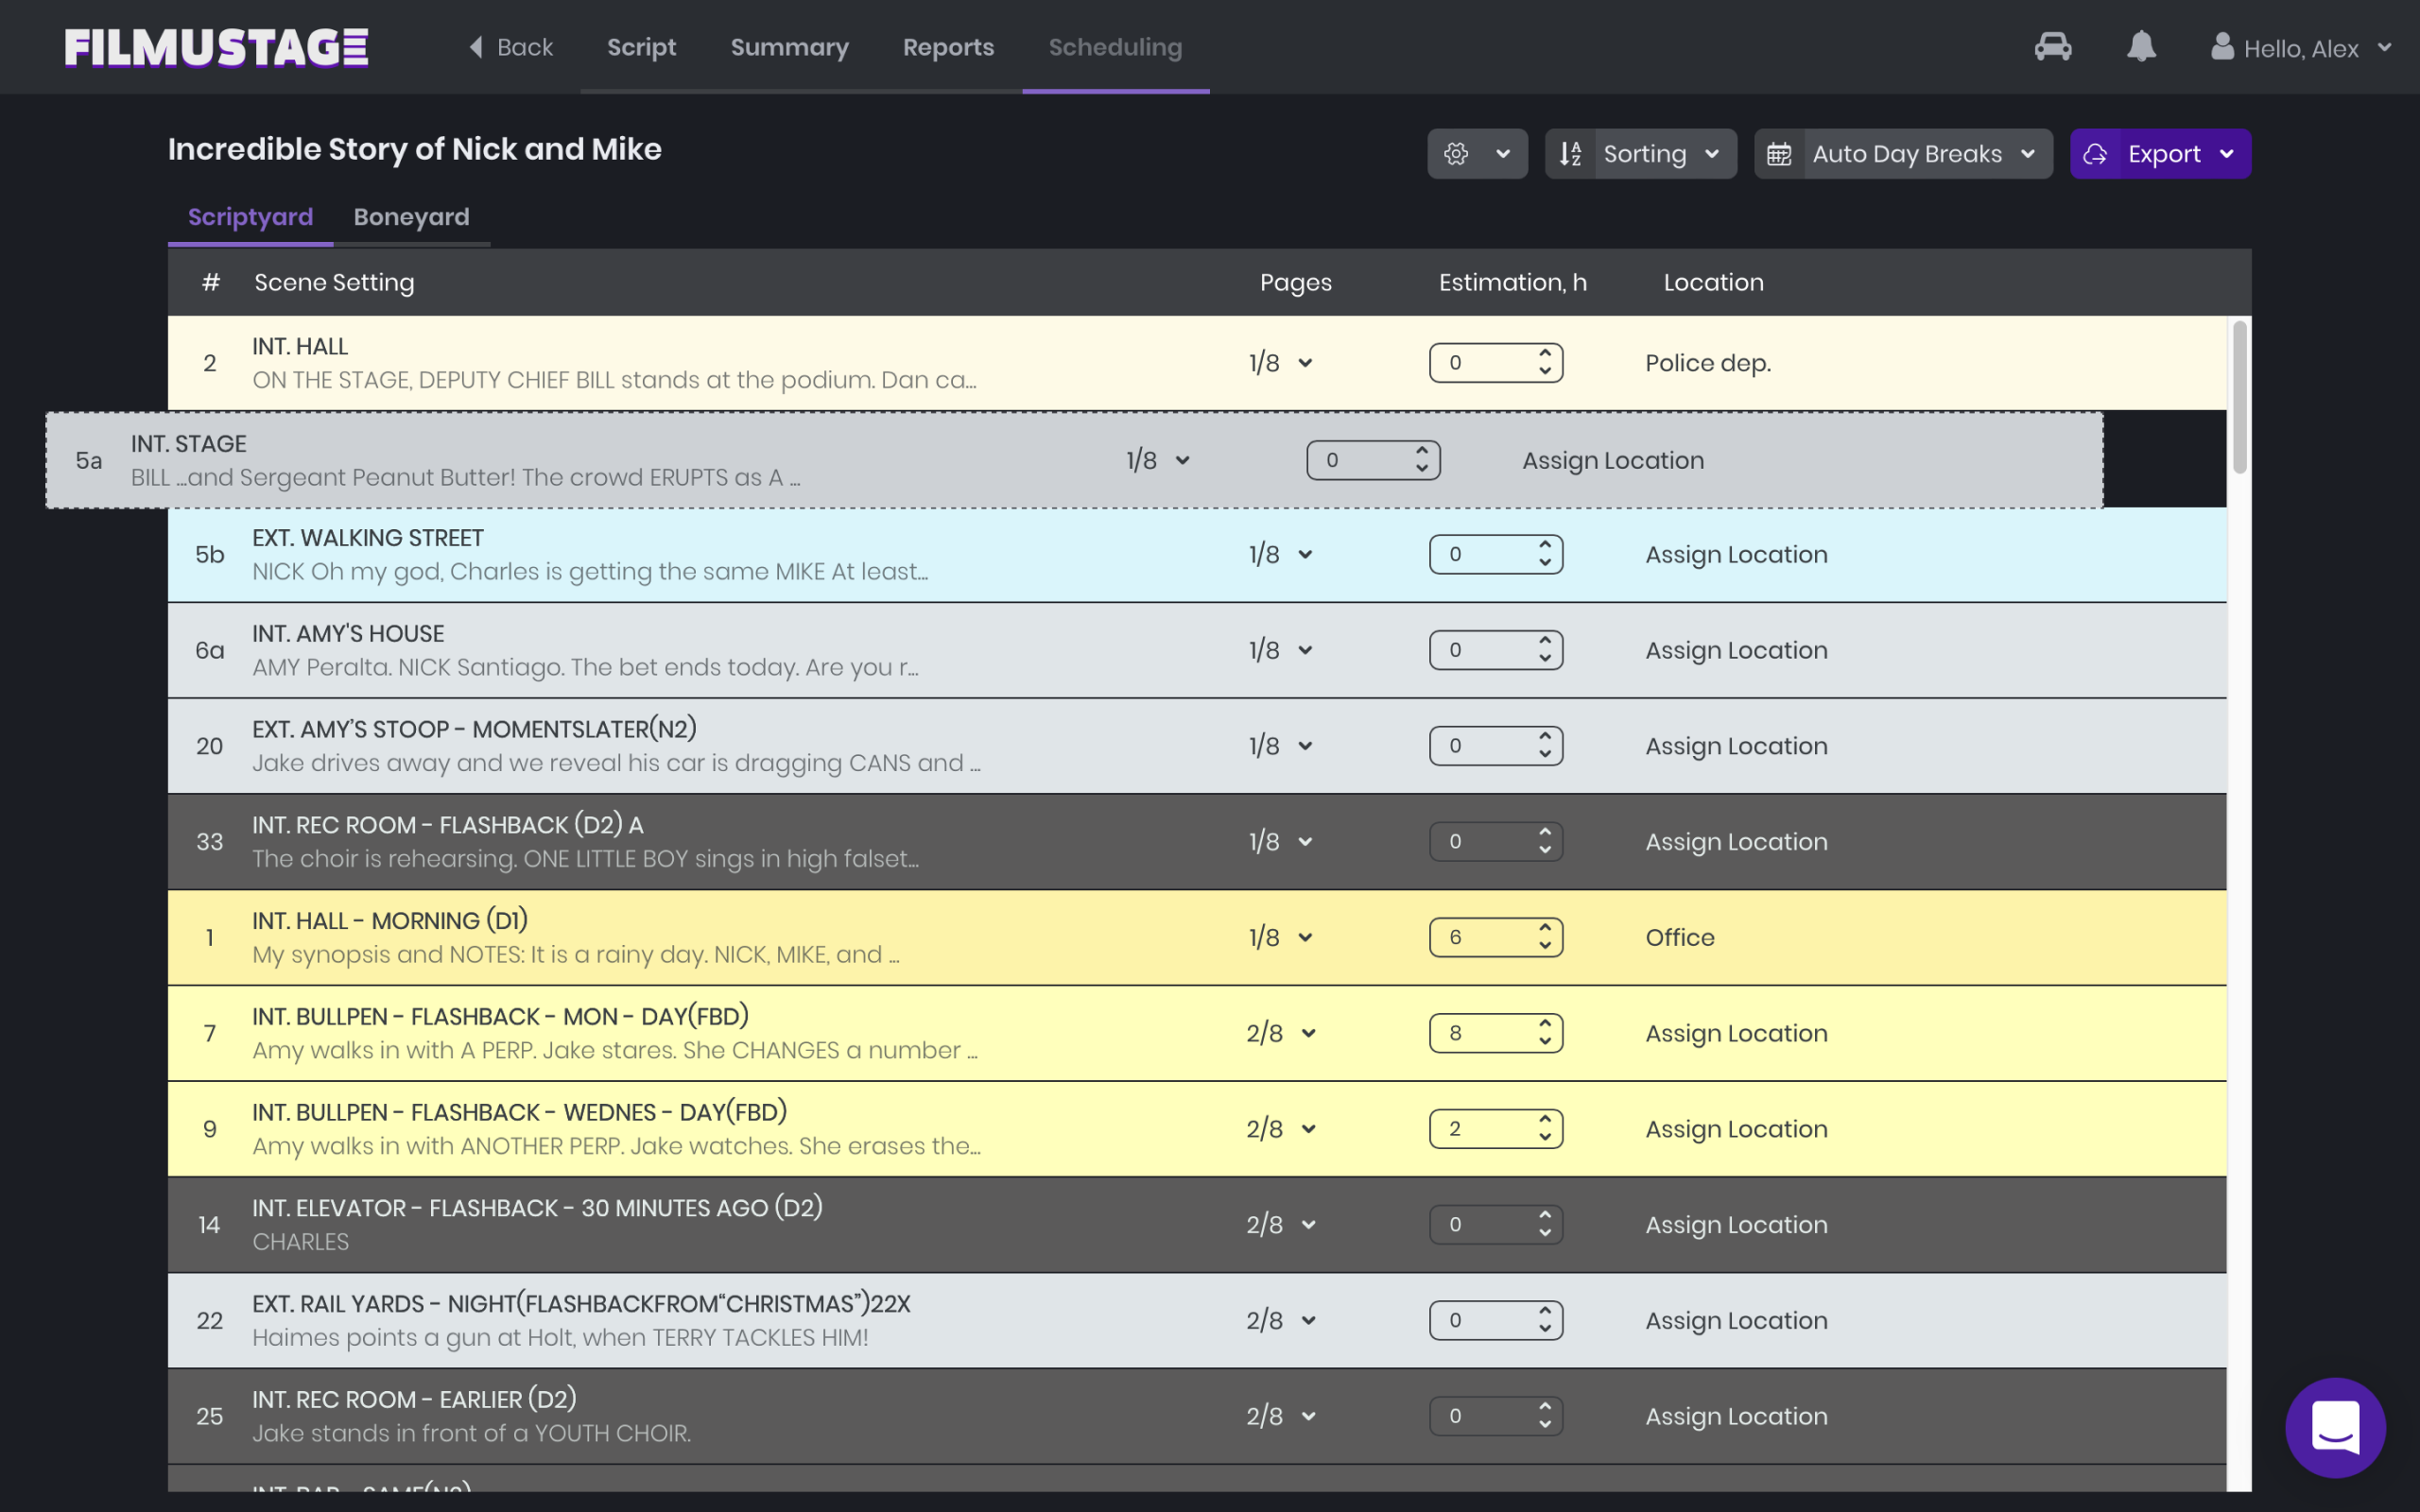
Task: Expand the Sorting dropdown
Action: 1712,153
